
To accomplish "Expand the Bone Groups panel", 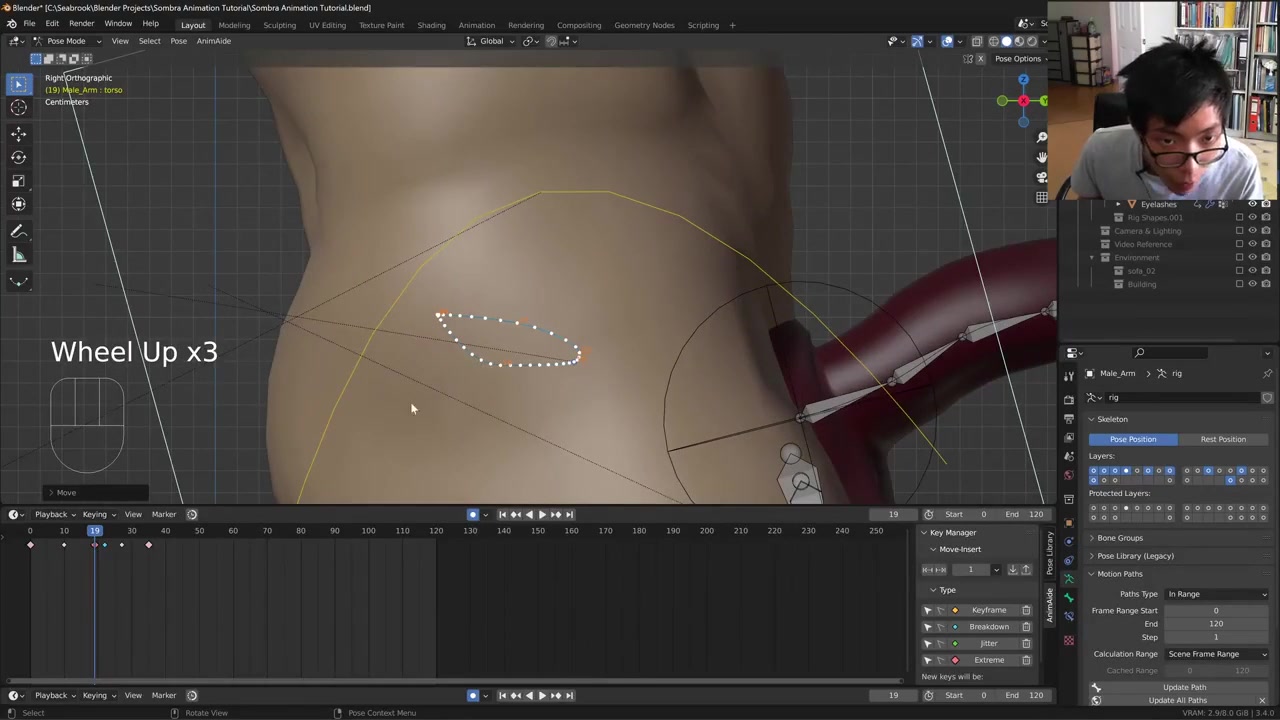I will click(x=1119, y=538).
